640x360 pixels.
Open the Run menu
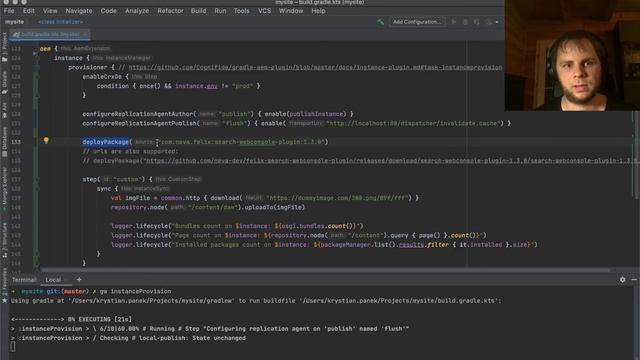[x=220, y=11]
